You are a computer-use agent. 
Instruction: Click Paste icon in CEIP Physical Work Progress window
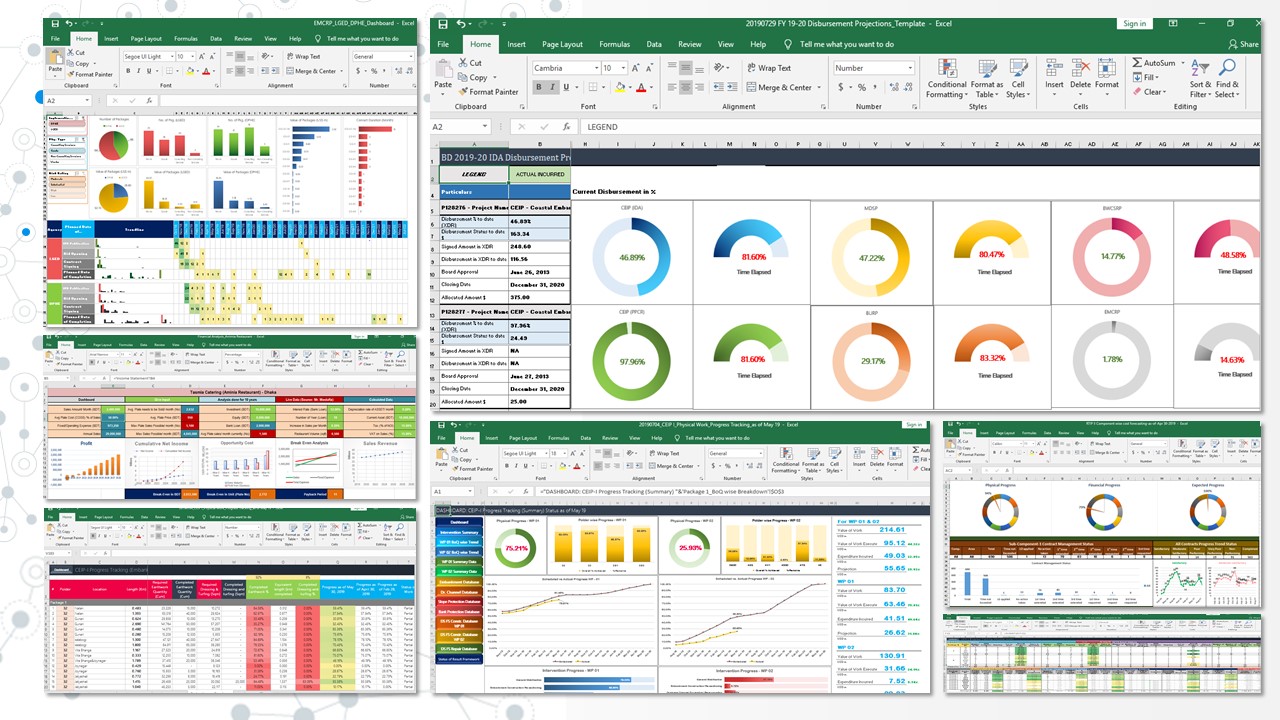click(442, 458)
